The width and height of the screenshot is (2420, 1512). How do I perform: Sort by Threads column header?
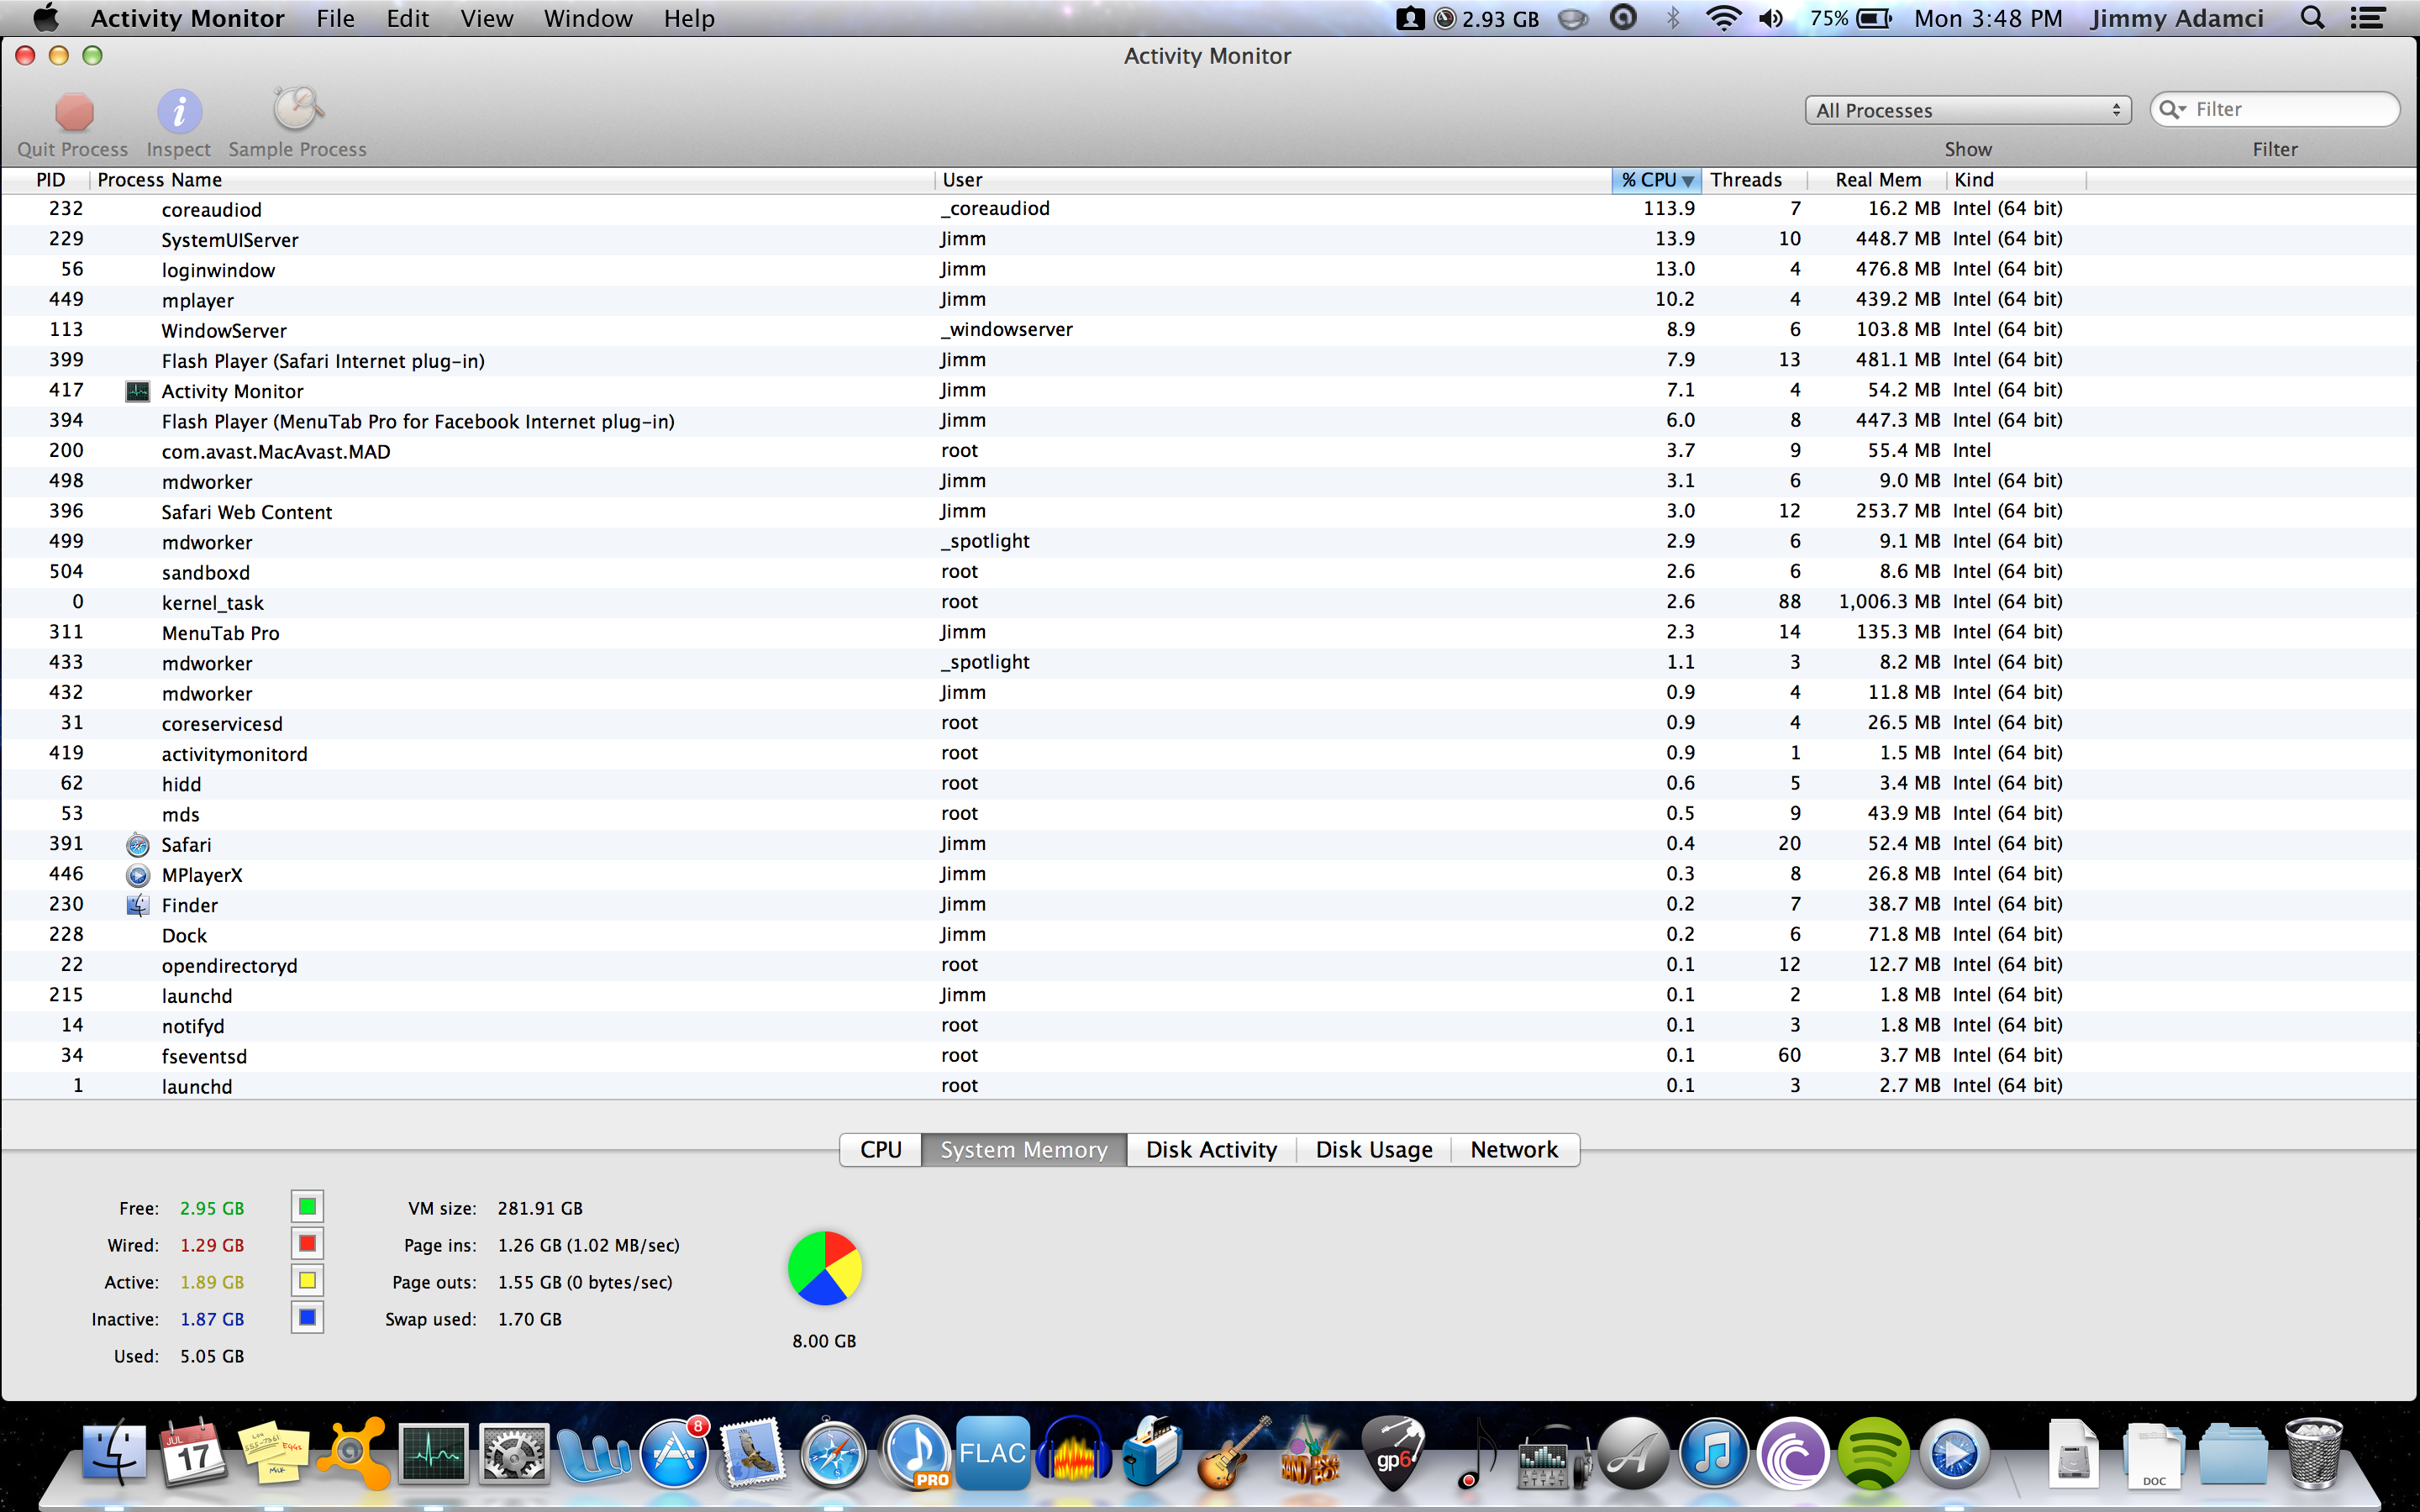1753,180
